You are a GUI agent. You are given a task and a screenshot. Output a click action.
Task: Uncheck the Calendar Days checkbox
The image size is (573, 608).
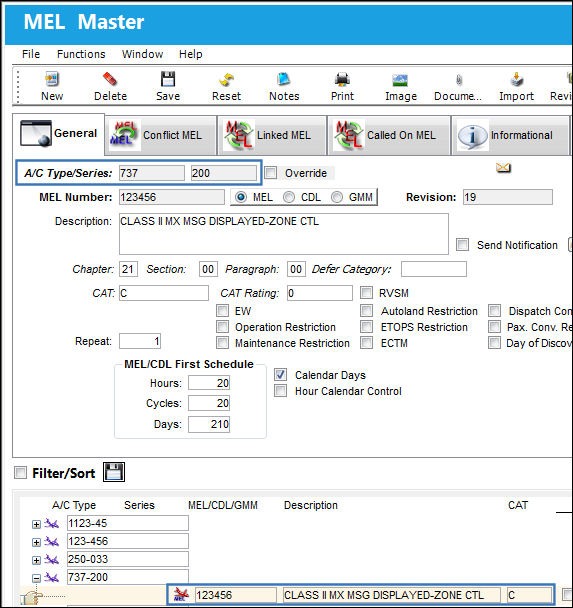tap(280, 375)
